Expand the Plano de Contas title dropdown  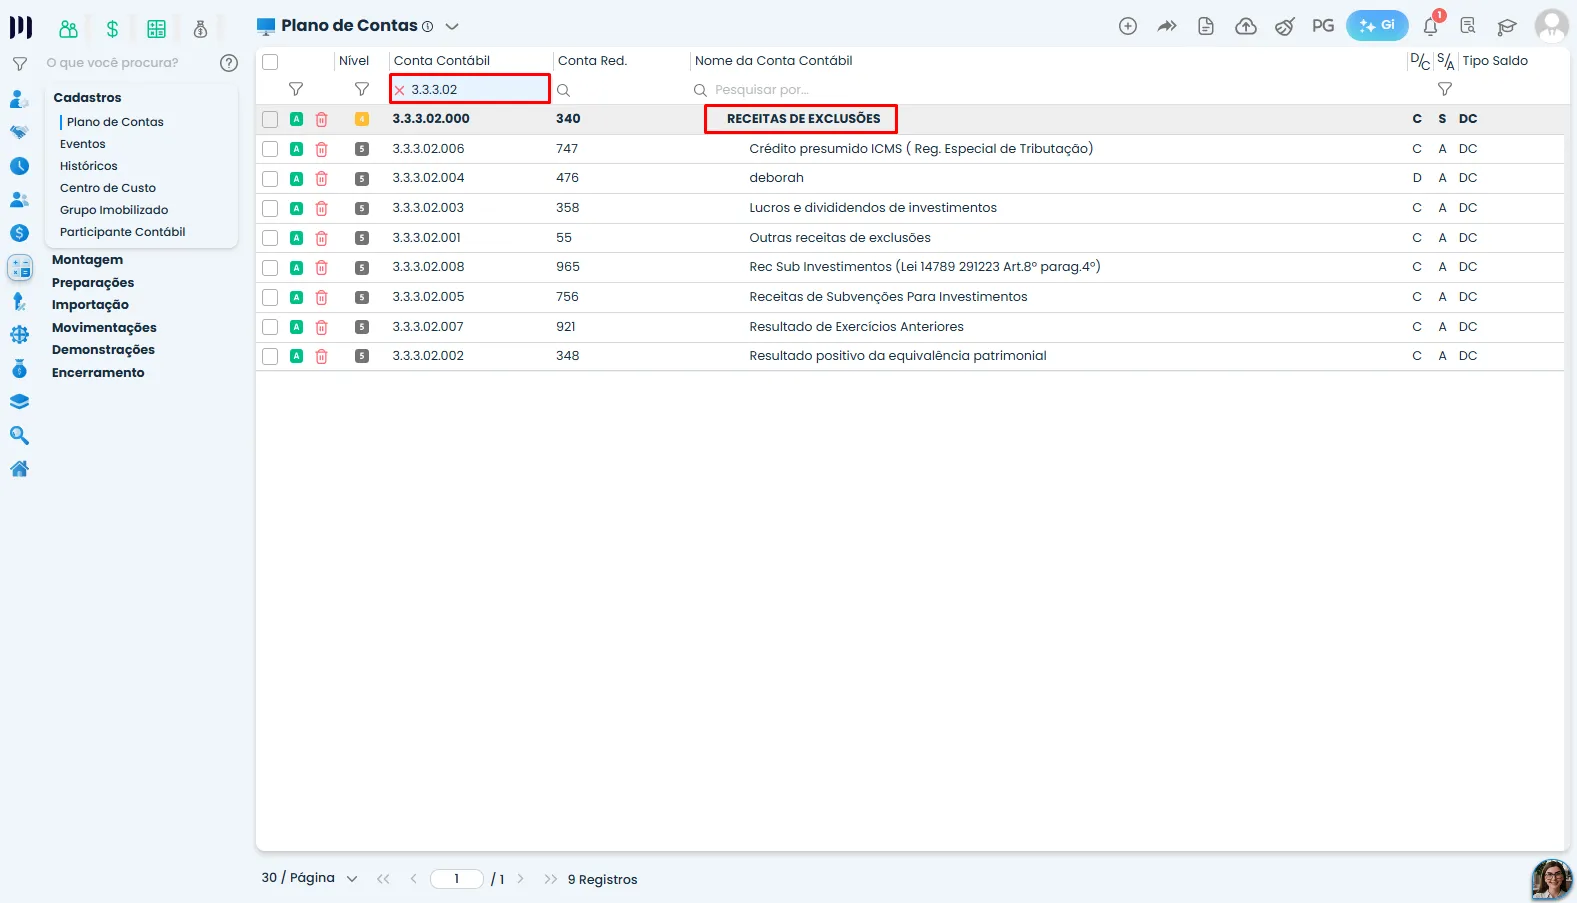point(452,27)
